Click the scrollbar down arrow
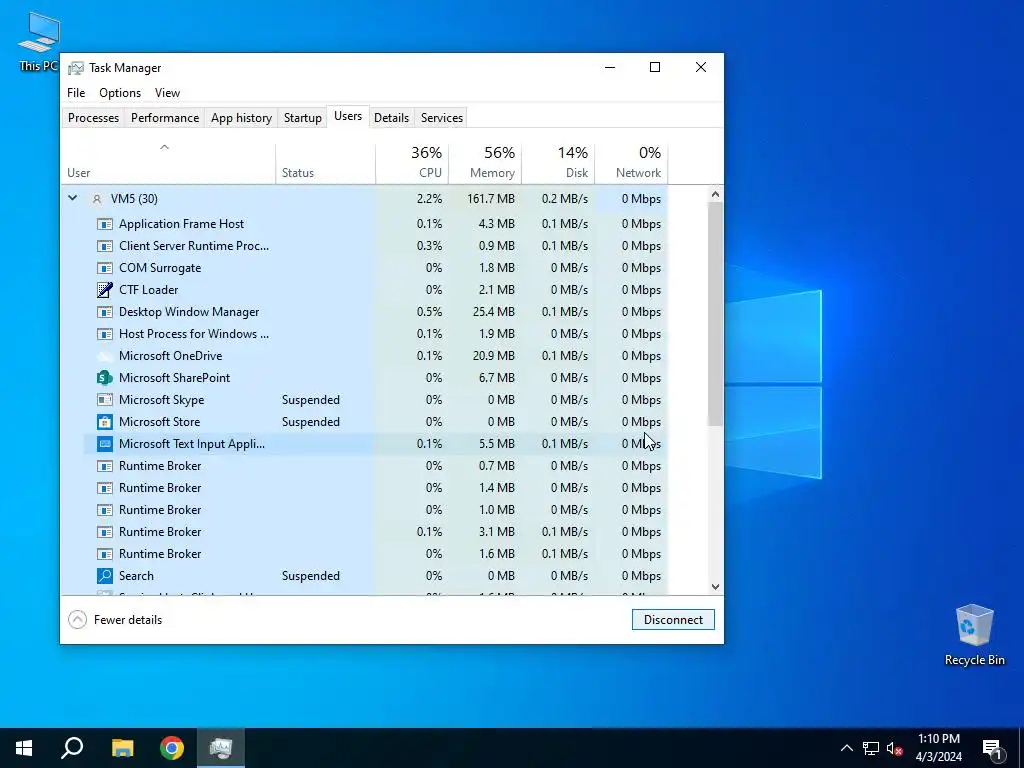 pos(715,586)
